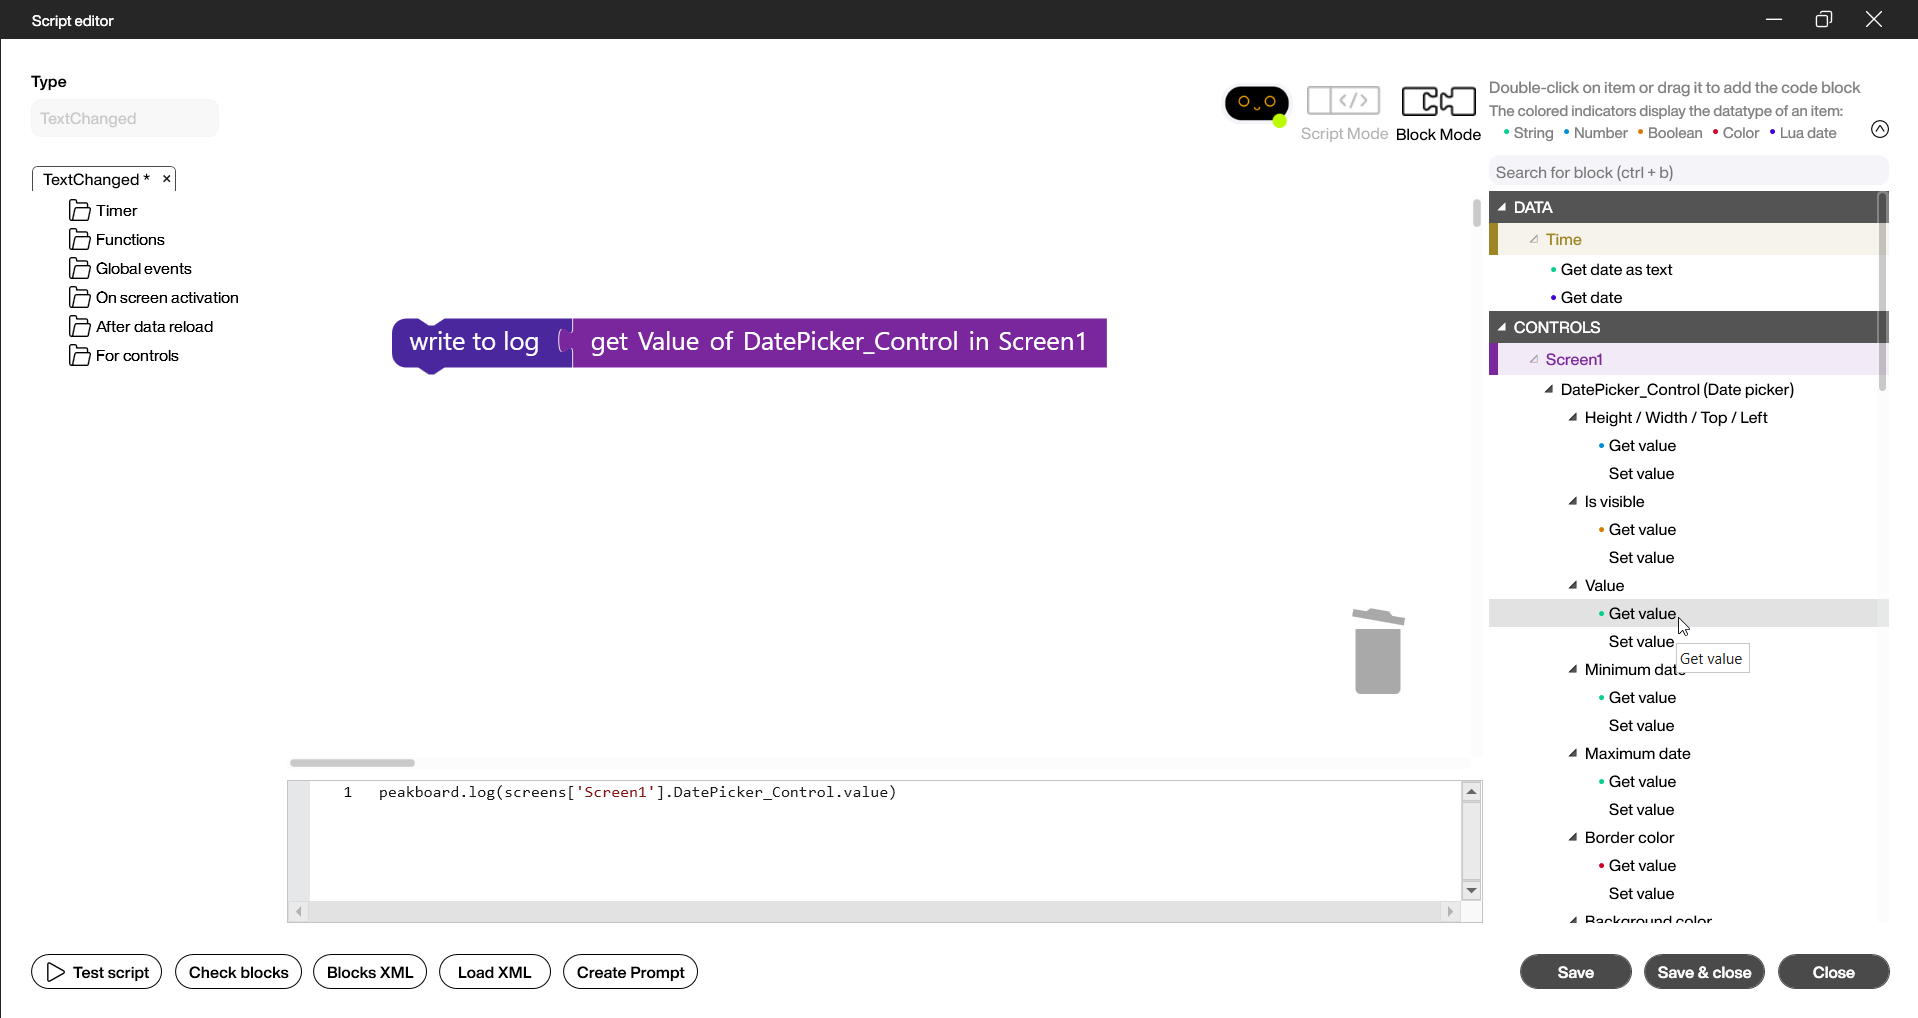Click the Save & close button
The width and height of the screenshot is (1918, 1018).
1703,972
